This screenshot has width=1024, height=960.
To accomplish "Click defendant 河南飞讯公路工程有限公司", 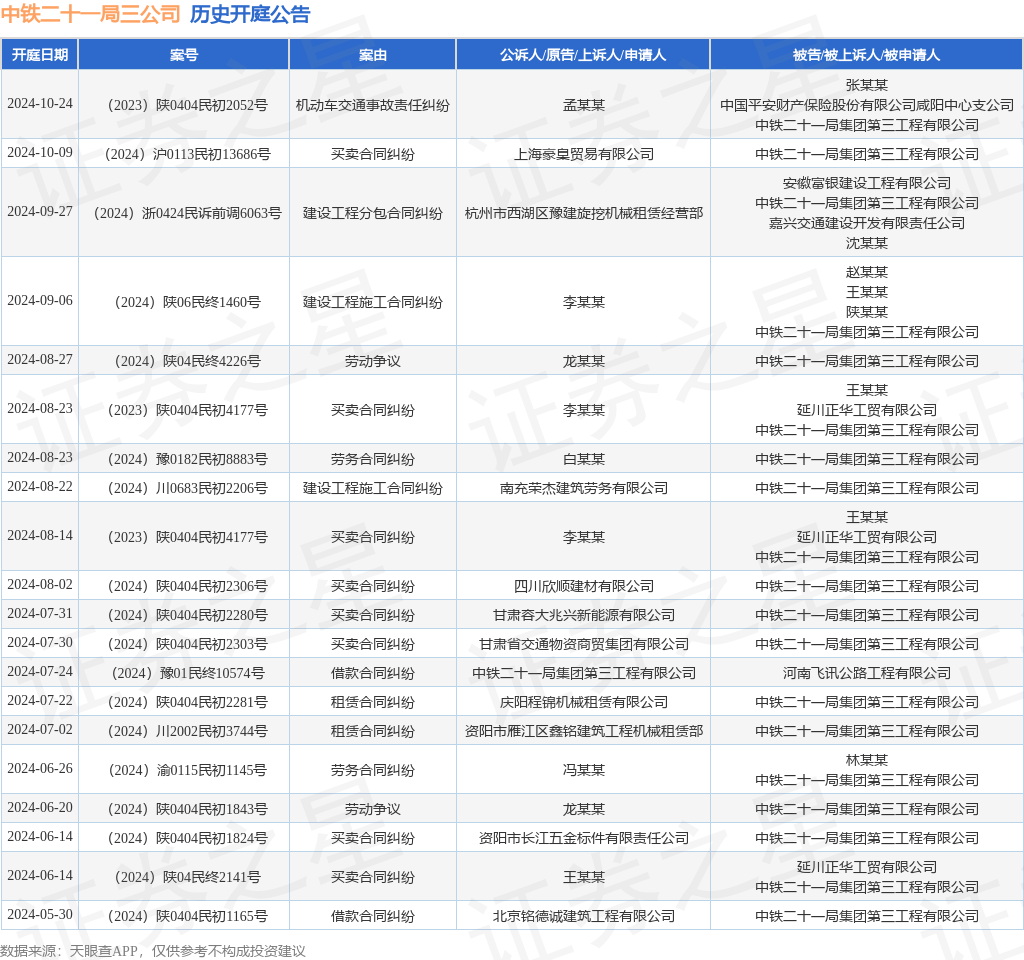I will (x=867, y=673).
